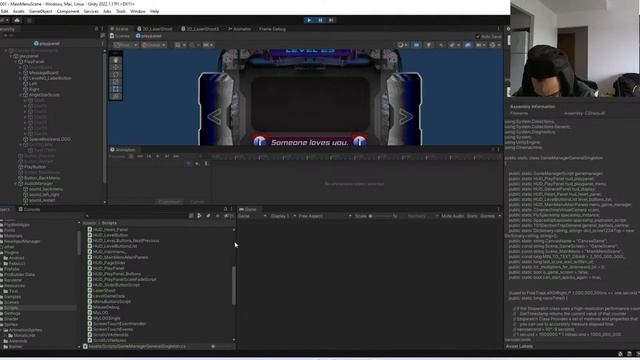The width and height of the screenshot is (640, 360).
Task: Toggle Mute Audio in Game view
Action: click(452, 216)
